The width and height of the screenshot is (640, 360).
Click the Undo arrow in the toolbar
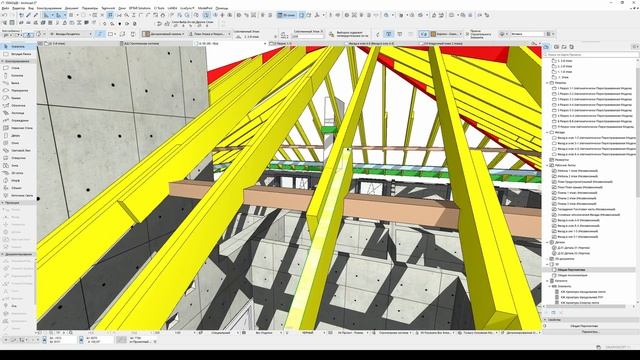[x=4, y=15]
